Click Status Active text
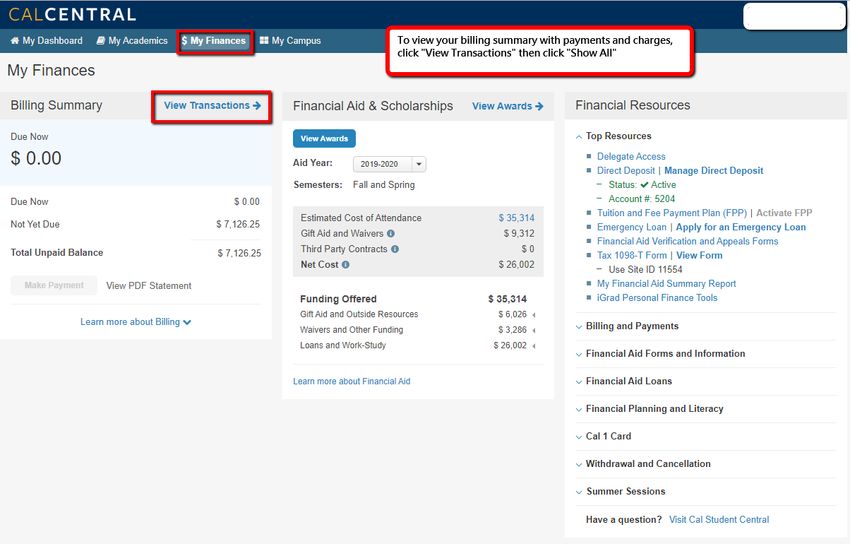Viewport: 850px width, 544px height. 642,185
